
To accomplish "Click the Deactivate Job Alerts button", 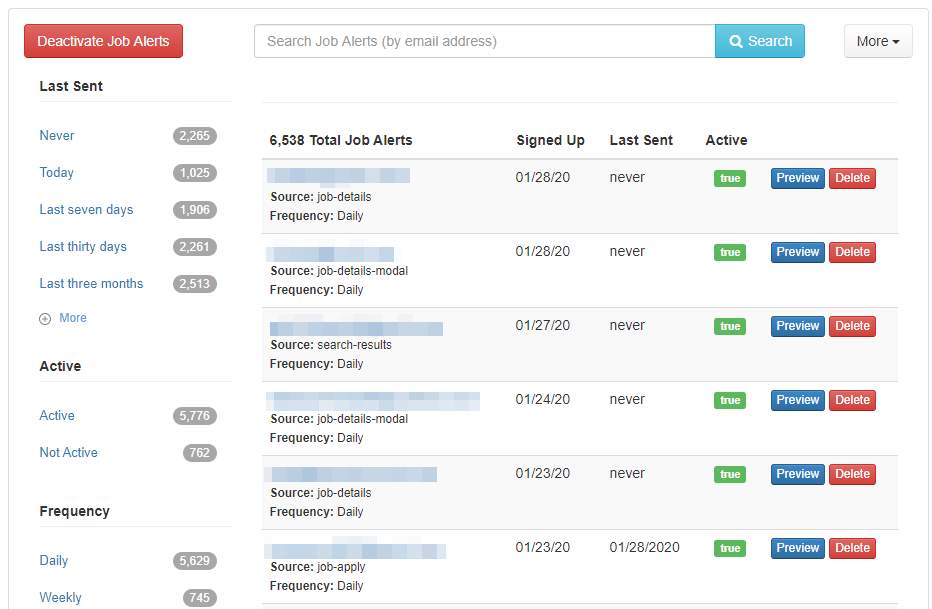I will tap(103, 41).
